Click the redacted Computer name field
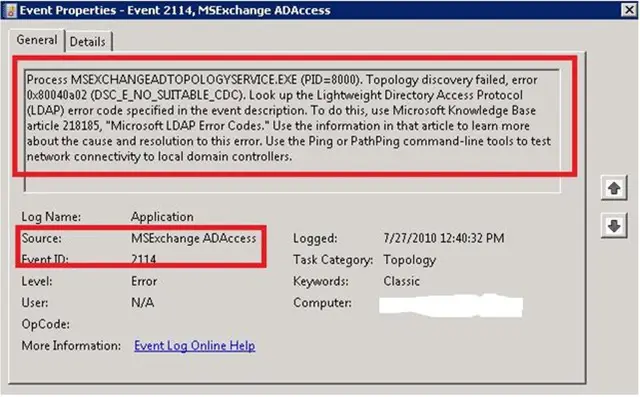Image resolution: width=640 pixels, height=397 pixels. (451, 305)
